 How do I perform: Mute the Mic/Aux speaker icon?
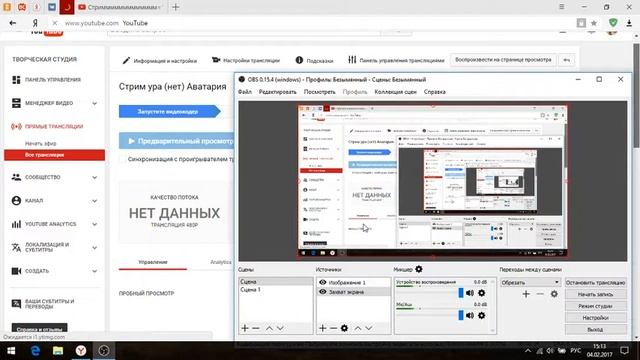(470, 315)
